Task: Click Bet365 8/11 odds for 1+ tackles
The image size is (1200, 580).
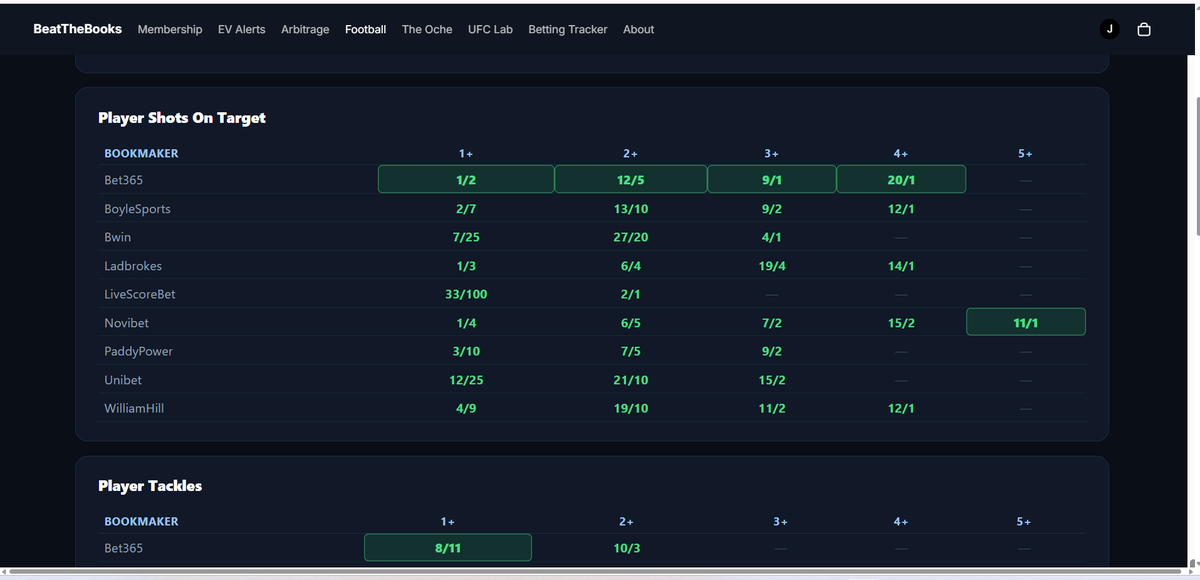Action: [448, 548]
